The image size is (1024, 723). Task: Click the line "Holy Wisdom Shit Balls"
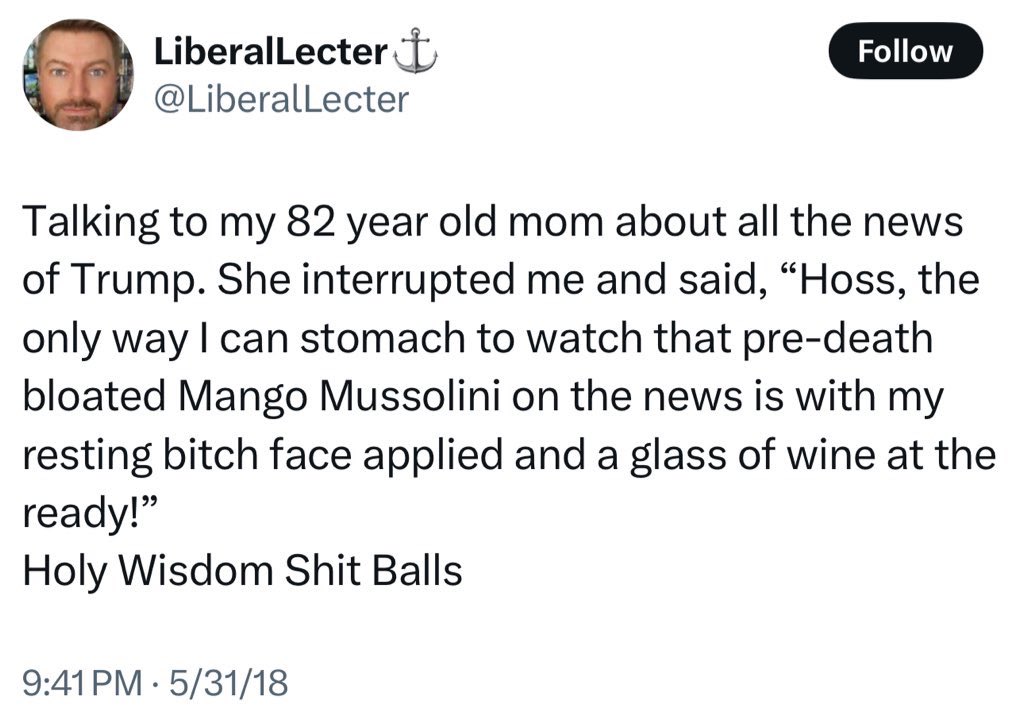[241, 570]
